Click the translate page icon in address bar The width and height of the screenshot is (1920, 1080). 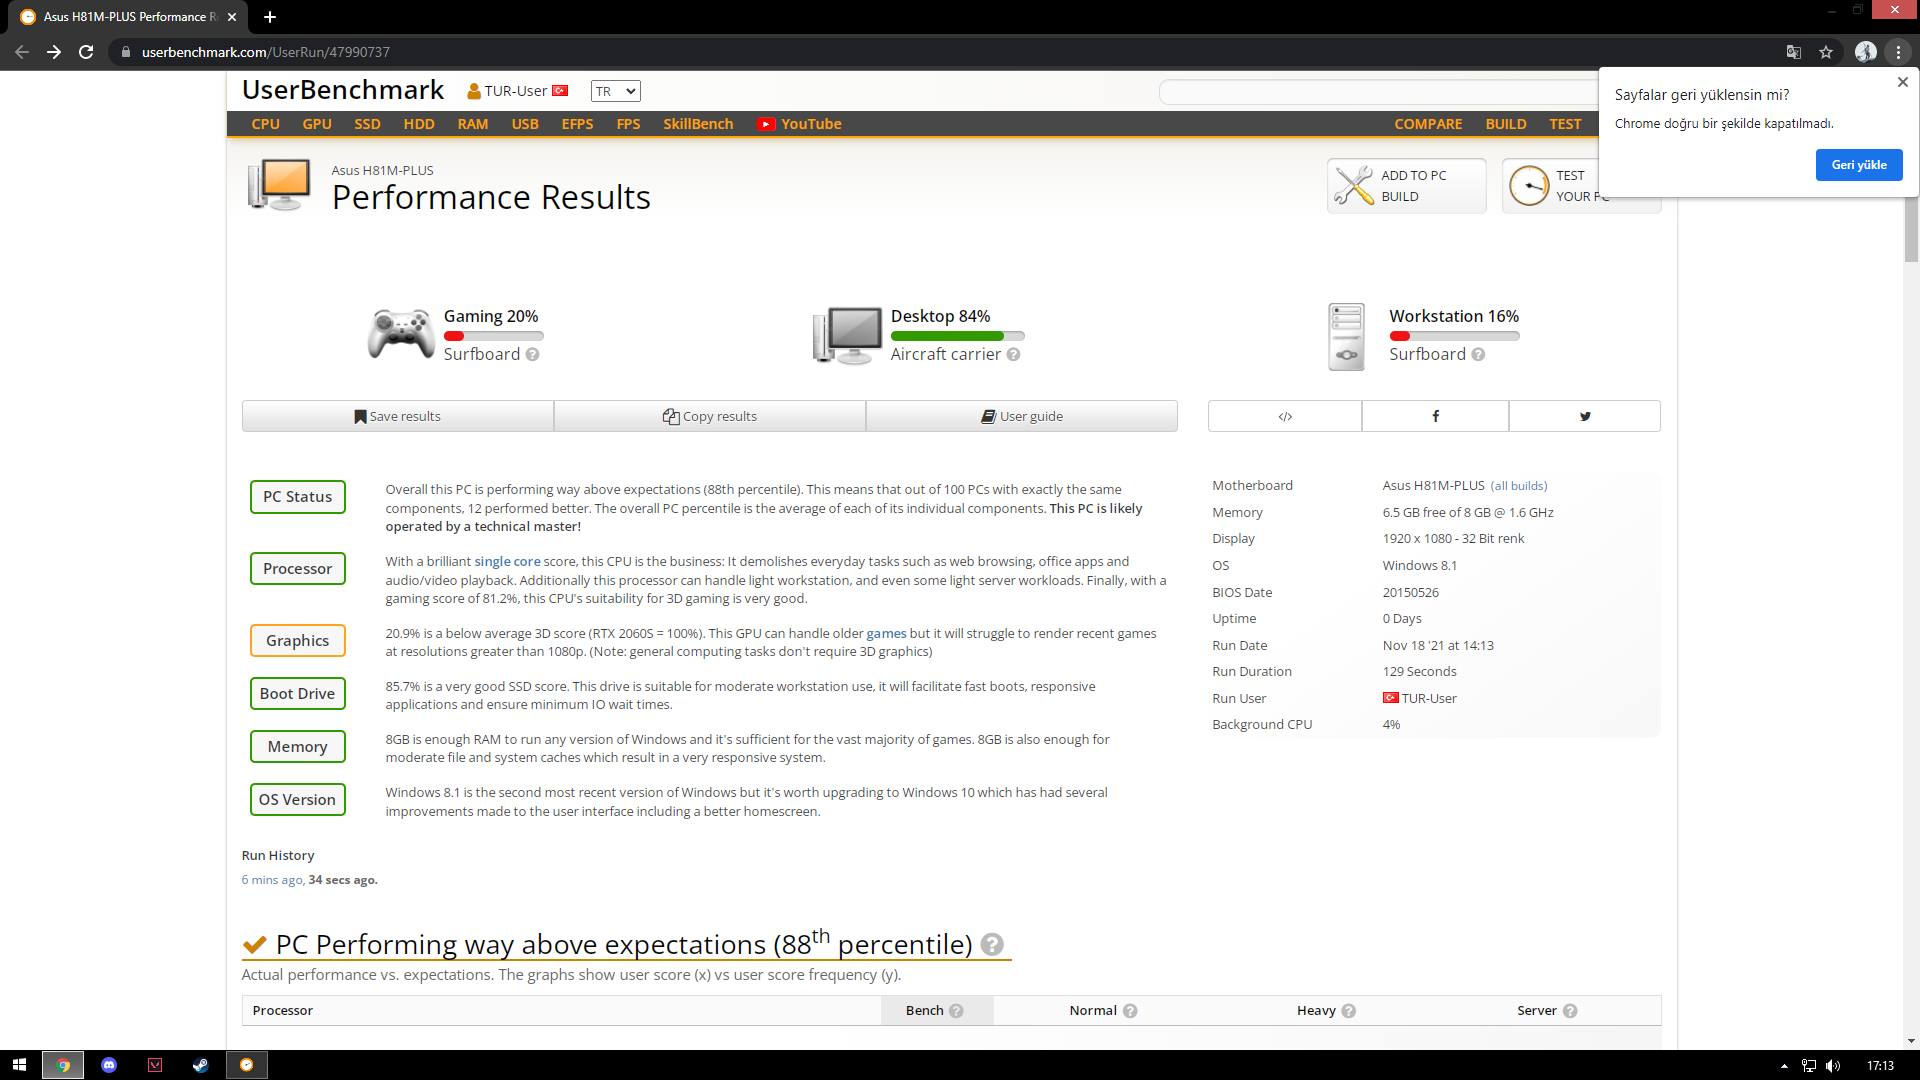coord(1794,52)
